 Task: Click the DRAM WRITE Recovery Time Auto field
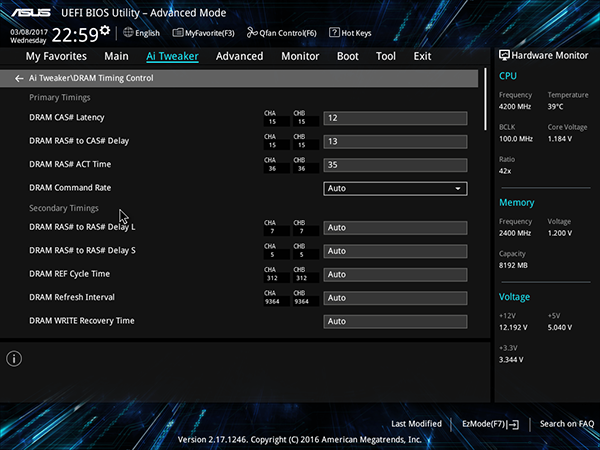tap(395, 321)
